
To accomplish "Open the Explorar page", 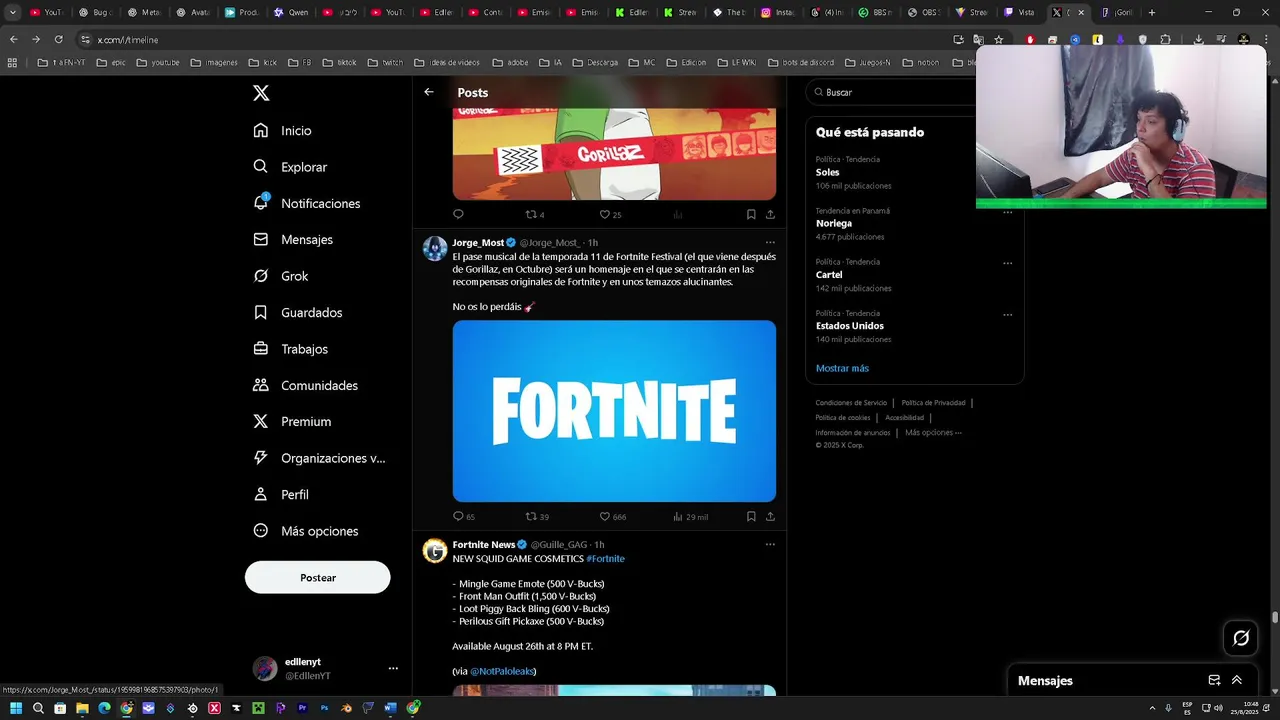I will coord(290,167).
